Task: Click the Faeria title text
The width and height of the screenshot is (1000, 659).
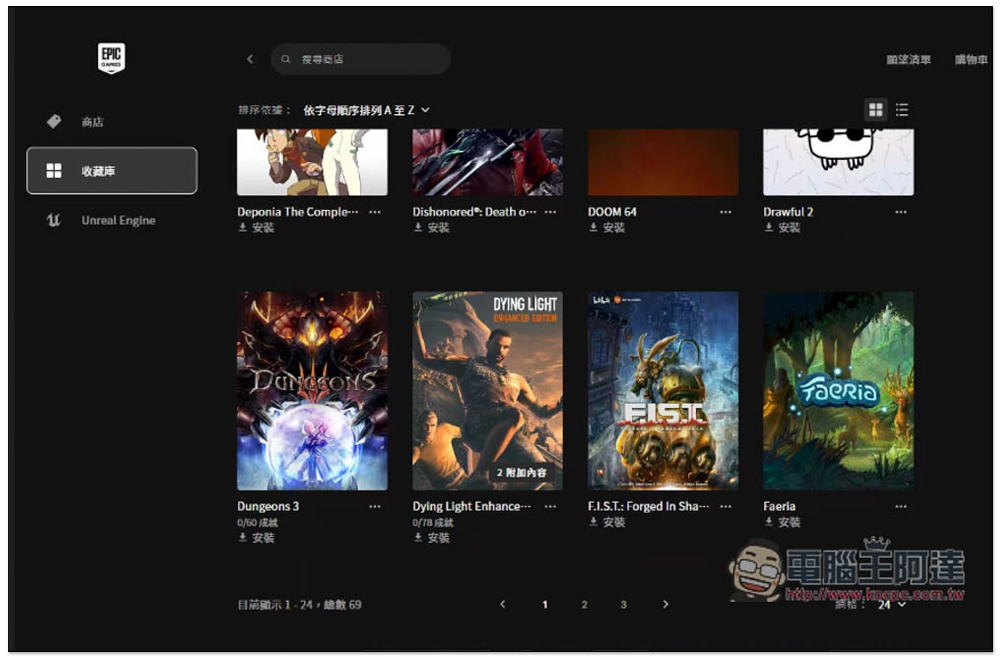Action: [x=779, y=507]
